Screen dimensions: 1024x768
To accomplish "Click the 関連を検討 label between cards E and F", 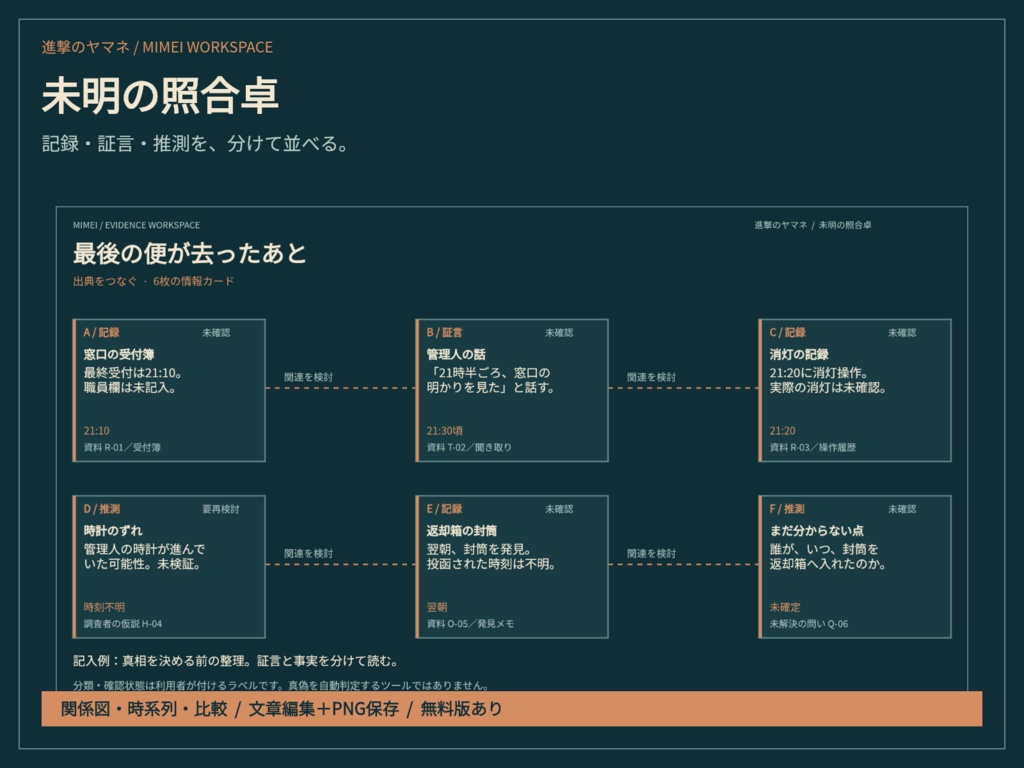I will [651, 553].
